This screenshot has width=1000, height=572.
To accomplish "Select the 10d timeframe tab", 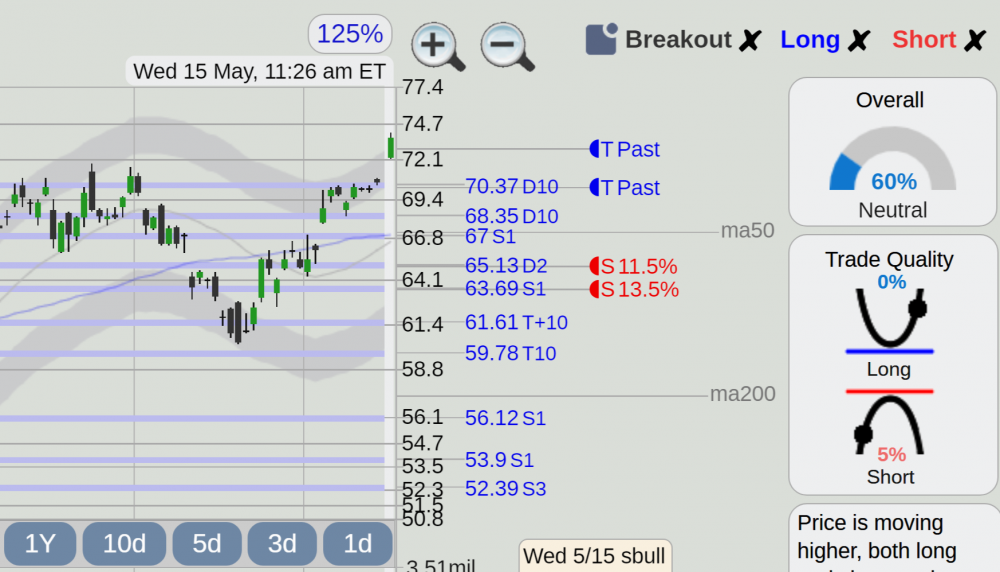I will pos(124,543).
